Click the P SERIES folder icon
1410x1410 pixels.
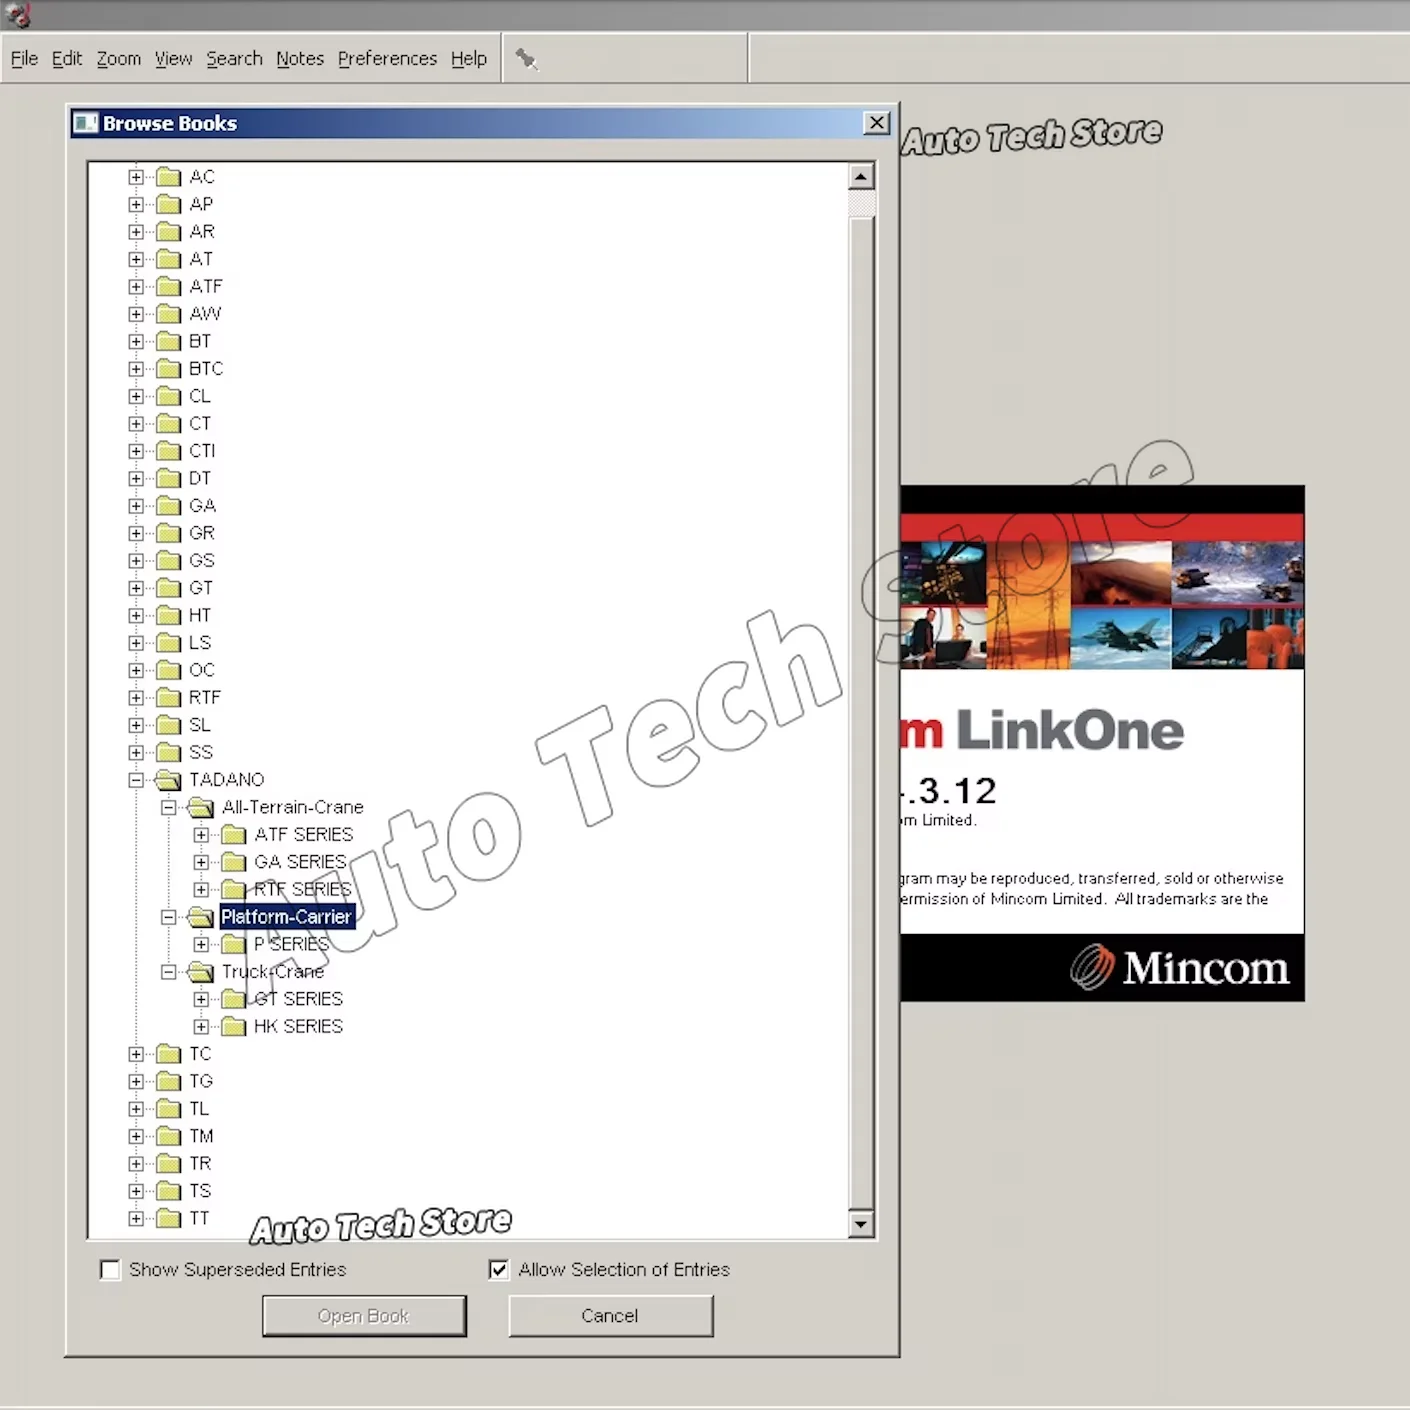(x=234, y=944)
